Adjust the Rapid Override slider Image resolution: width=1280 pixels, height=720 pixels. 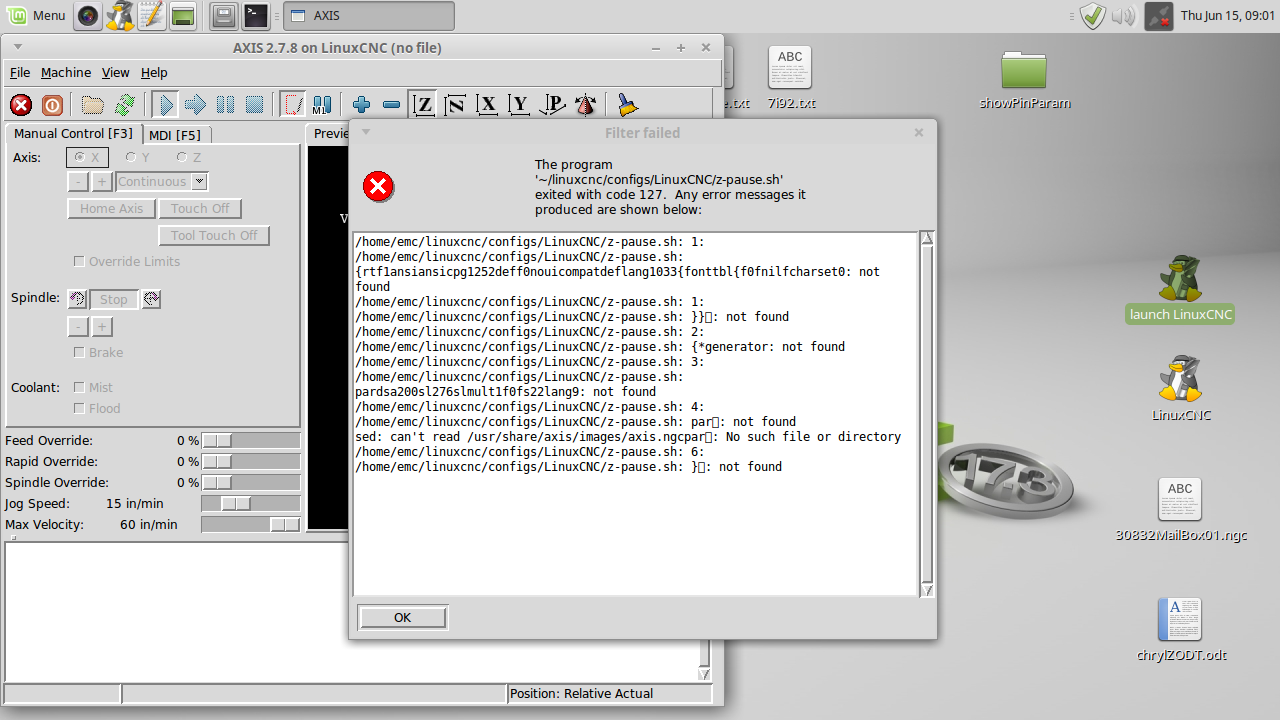pyautogui.click(x=251, y=462)
